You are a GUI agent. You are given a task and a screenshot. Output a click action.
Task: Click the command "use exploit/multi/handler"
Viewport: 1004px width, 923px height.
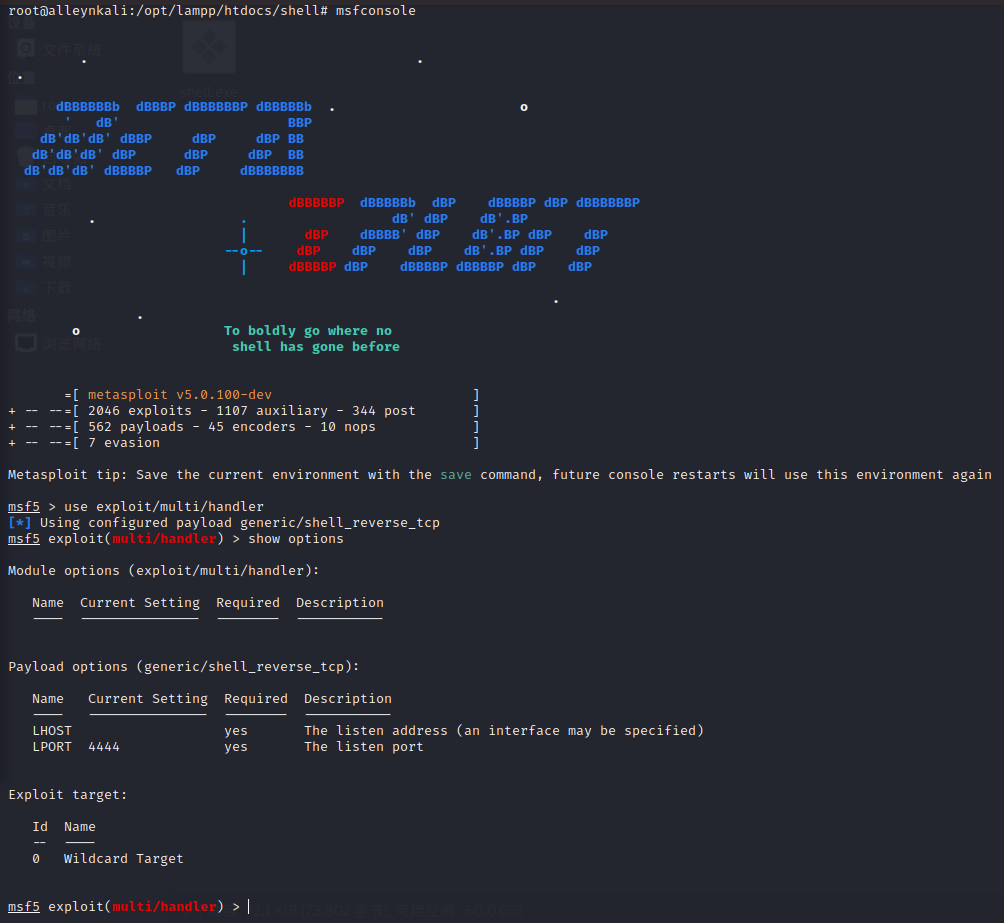point(164,507)
